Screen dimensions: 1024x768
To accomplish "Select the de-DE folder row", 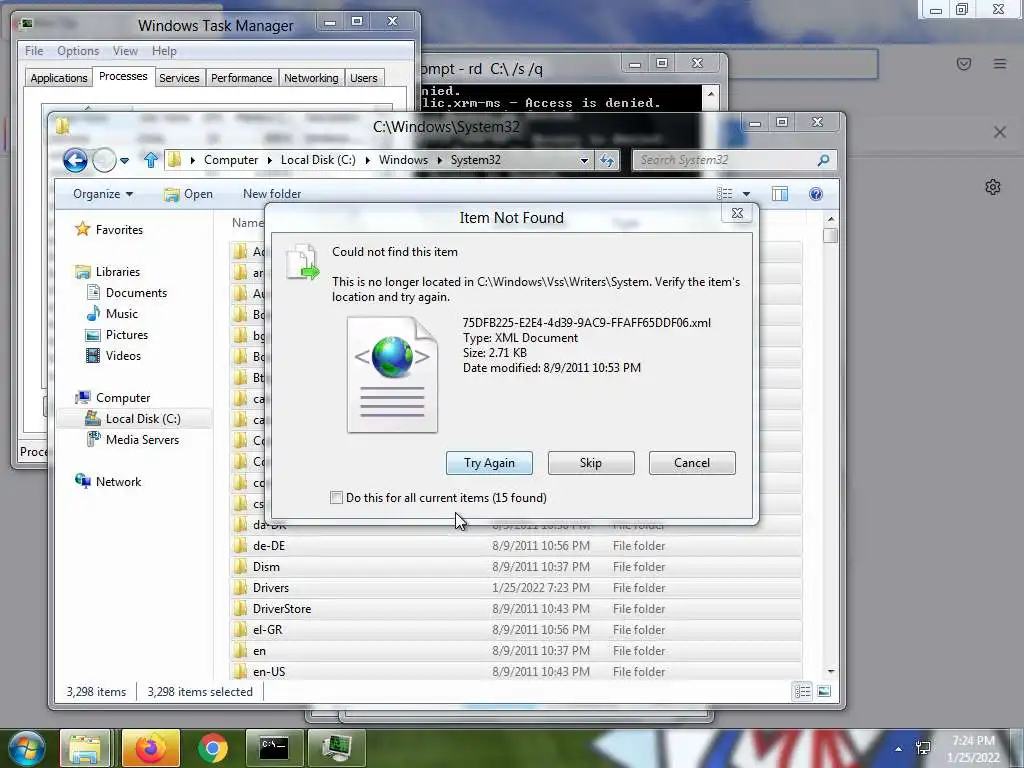I will 516,546.
